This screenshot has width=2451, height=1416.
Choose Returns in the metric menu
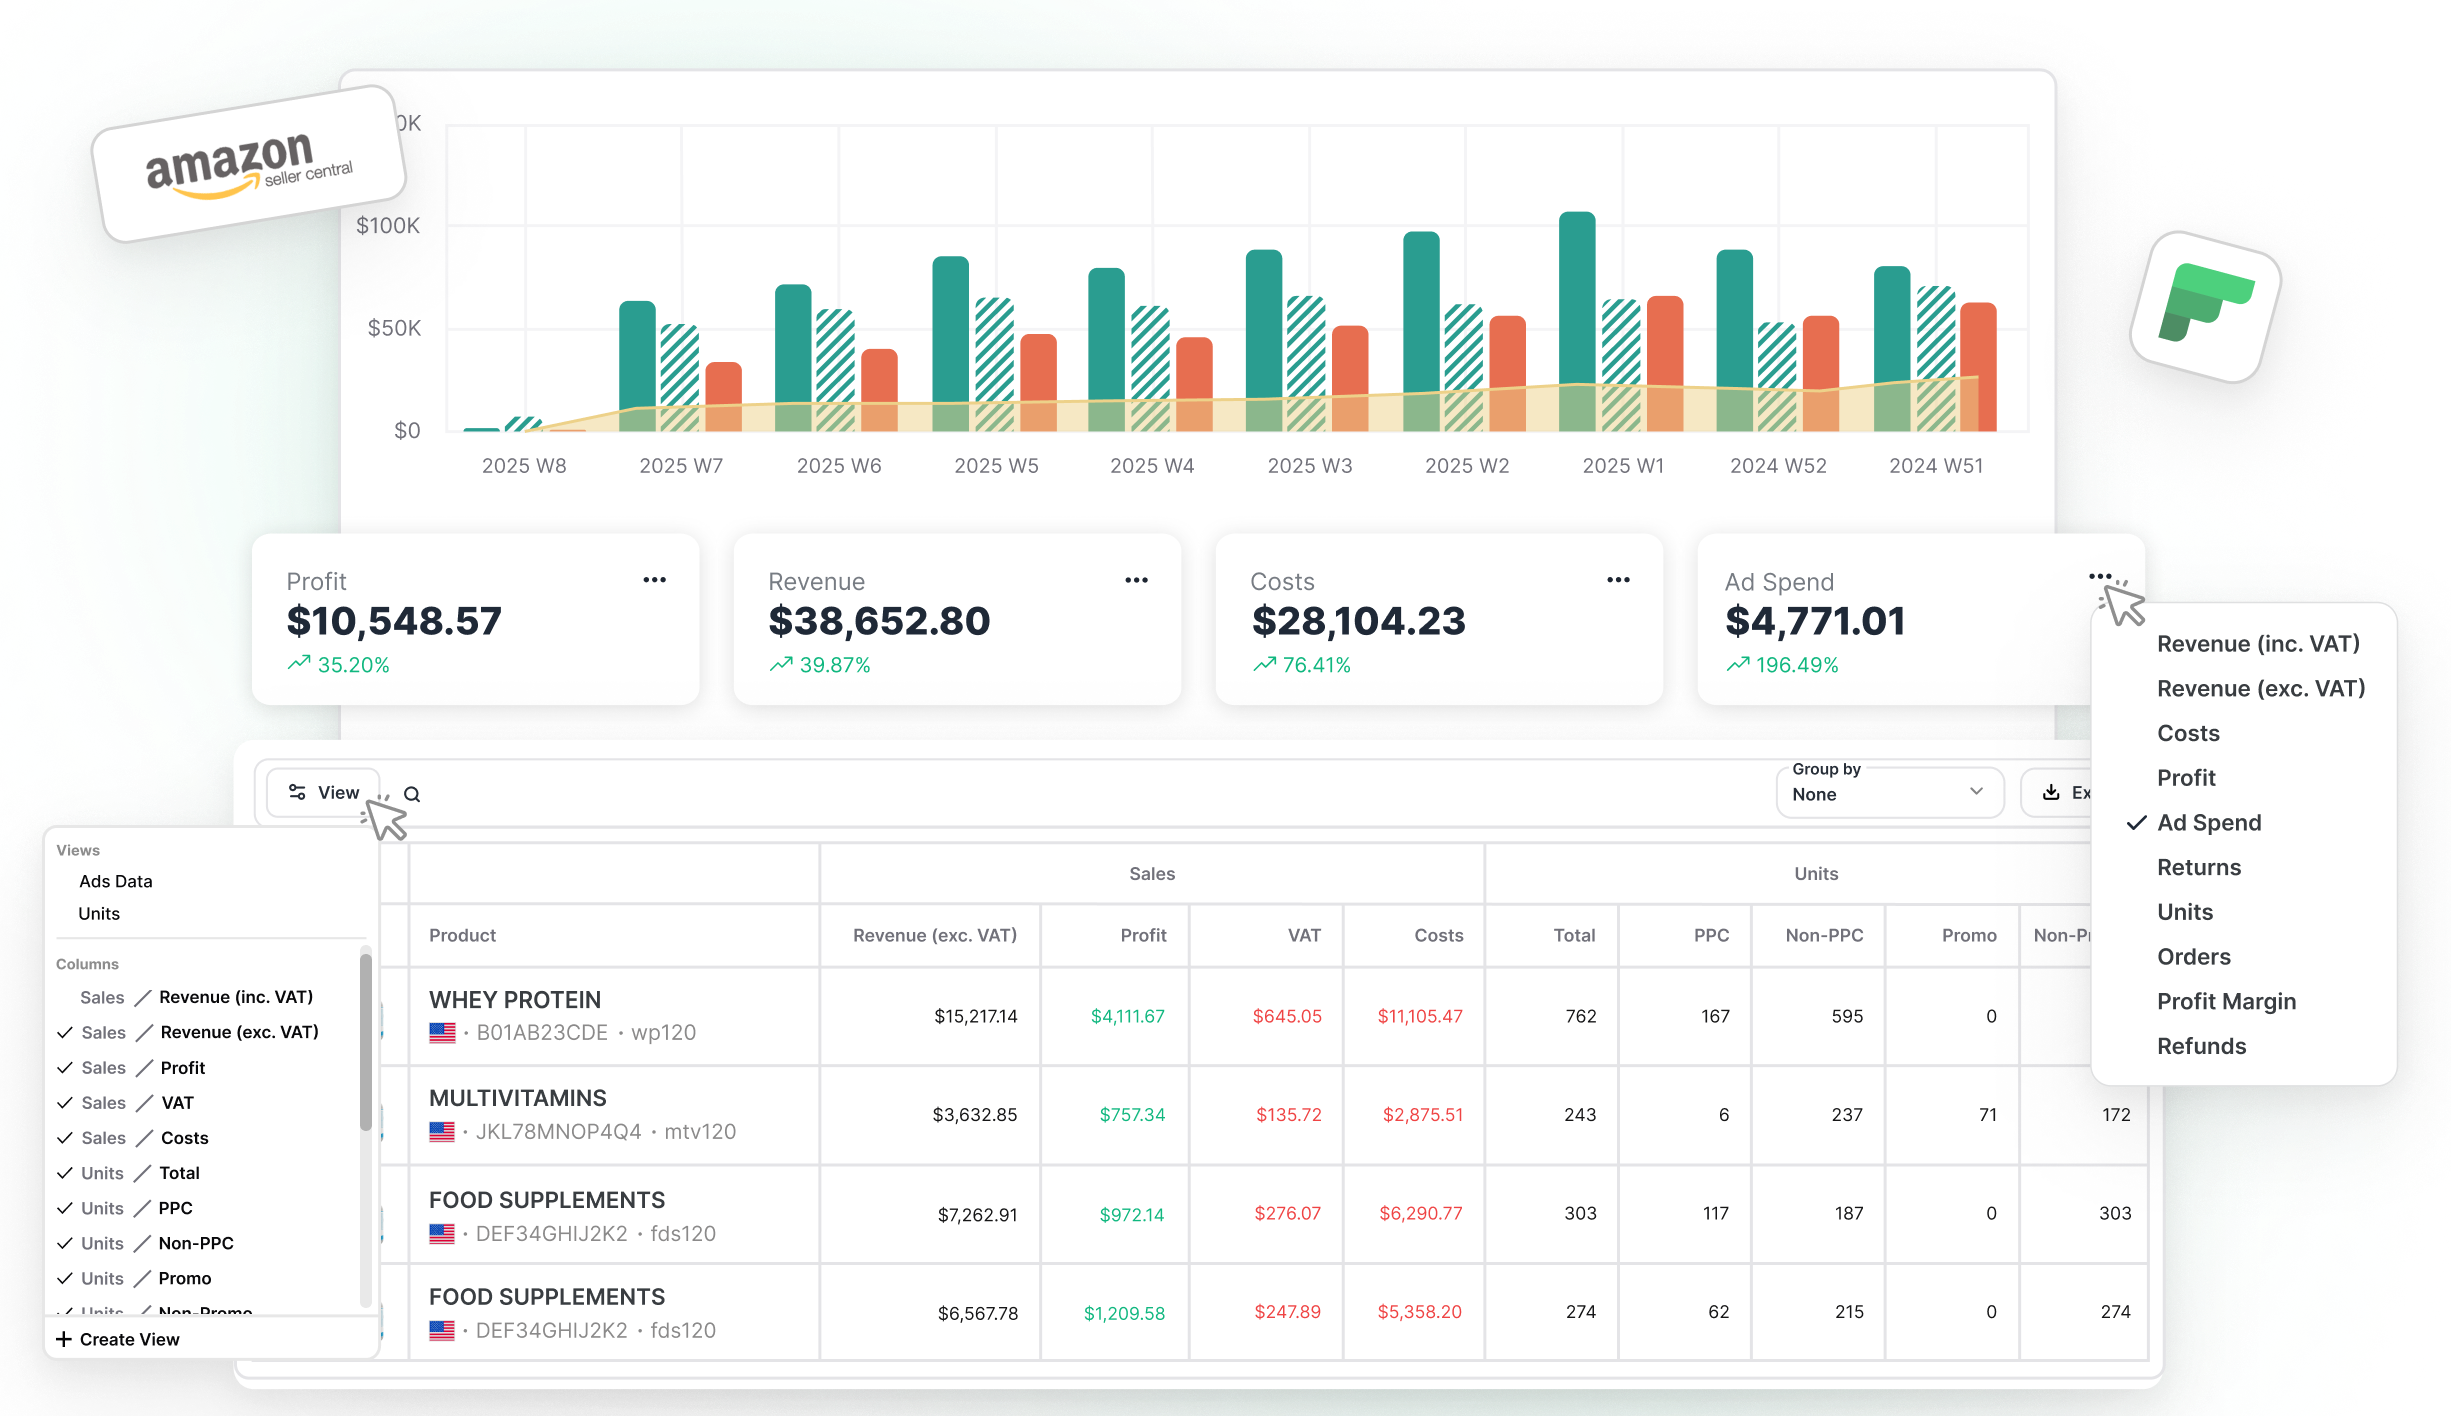pos(2199,867)
